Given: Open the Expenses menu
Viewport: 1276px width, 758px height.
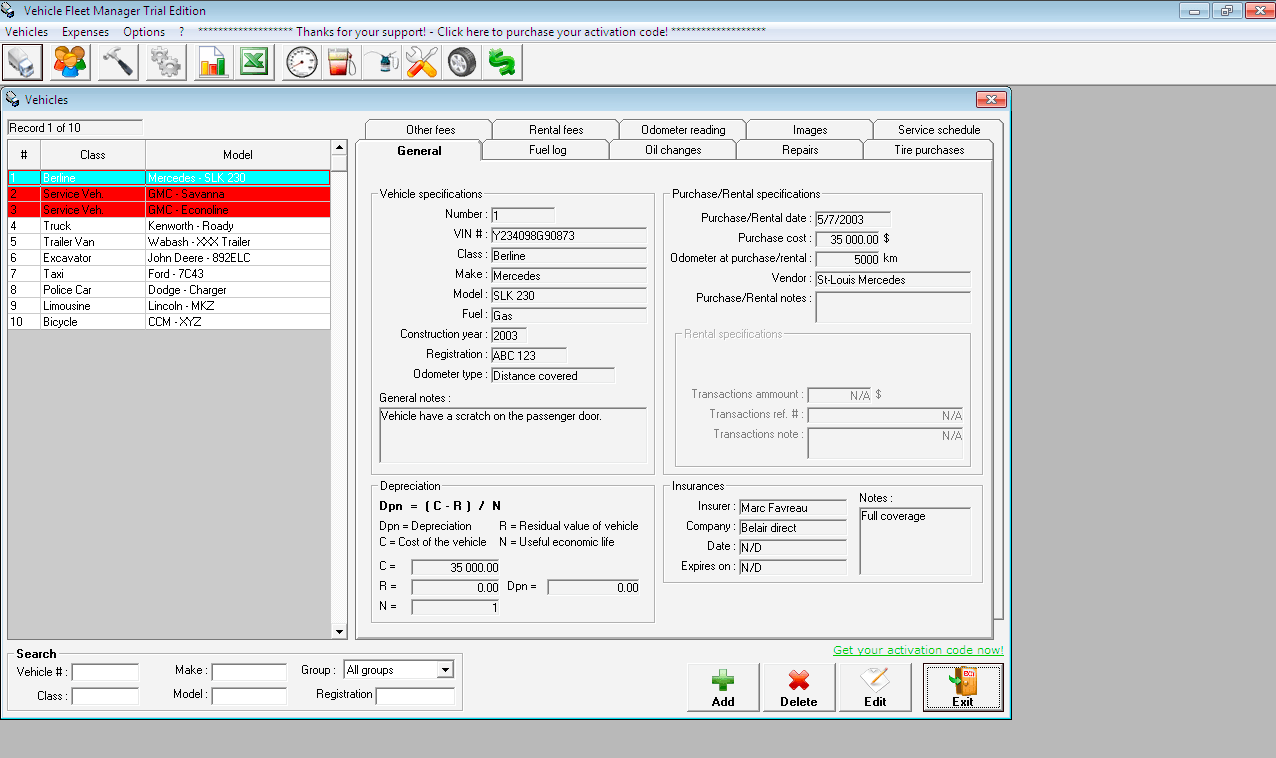Looking at the screenshot, I should click(85, 31).
